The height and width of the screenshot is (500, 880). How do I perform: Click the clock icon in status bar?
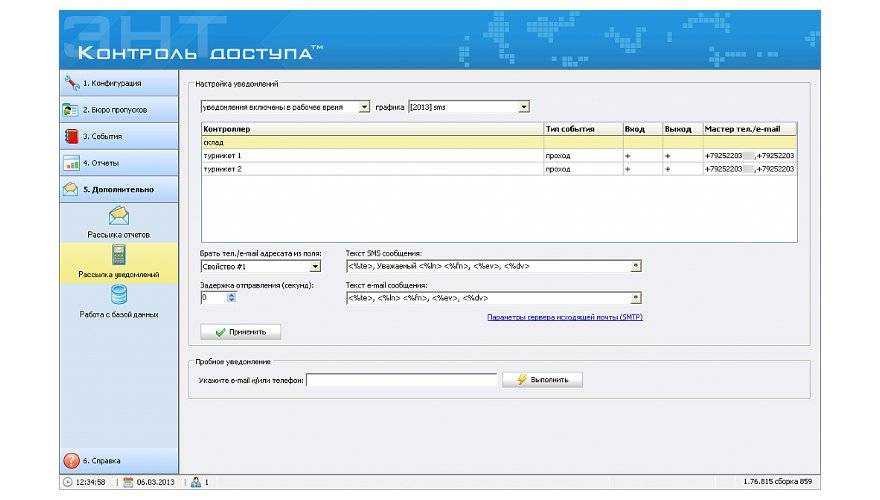(68, 482)
